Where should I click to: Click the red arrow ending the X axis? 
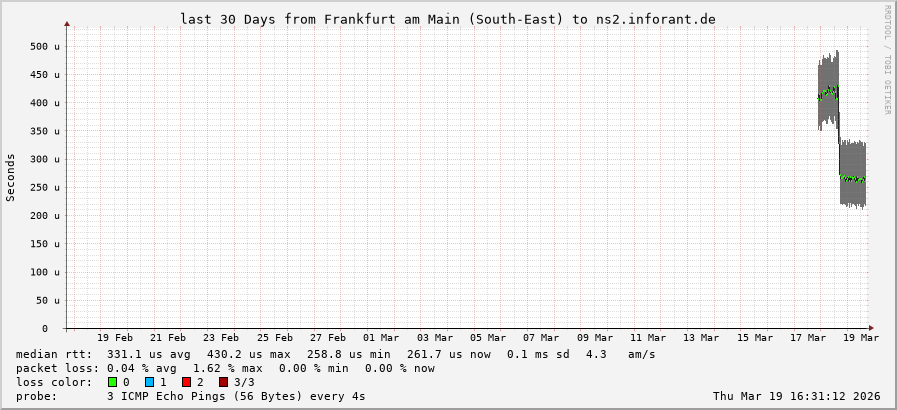pos(871,328)
